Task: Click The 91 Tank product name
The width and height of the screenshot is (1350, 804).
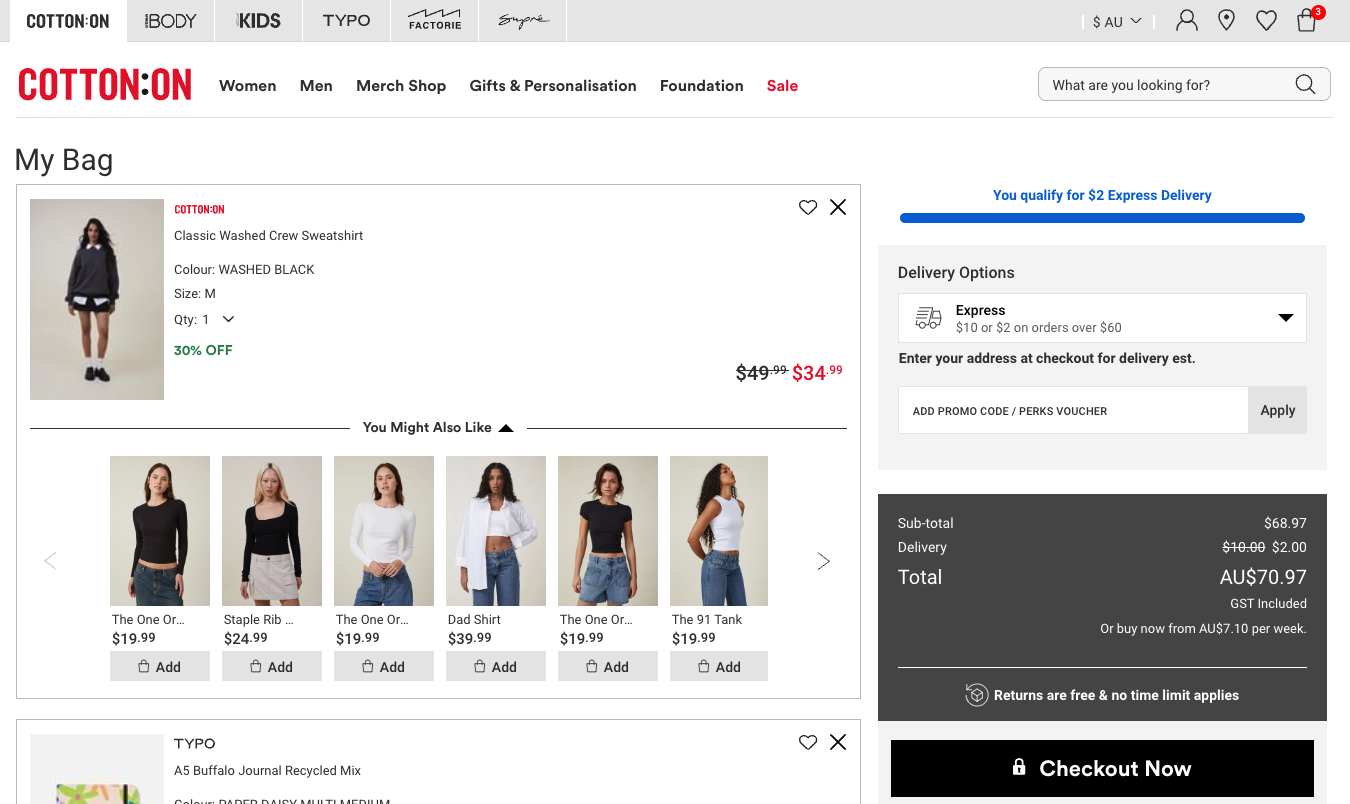Action: coord(707,620)
